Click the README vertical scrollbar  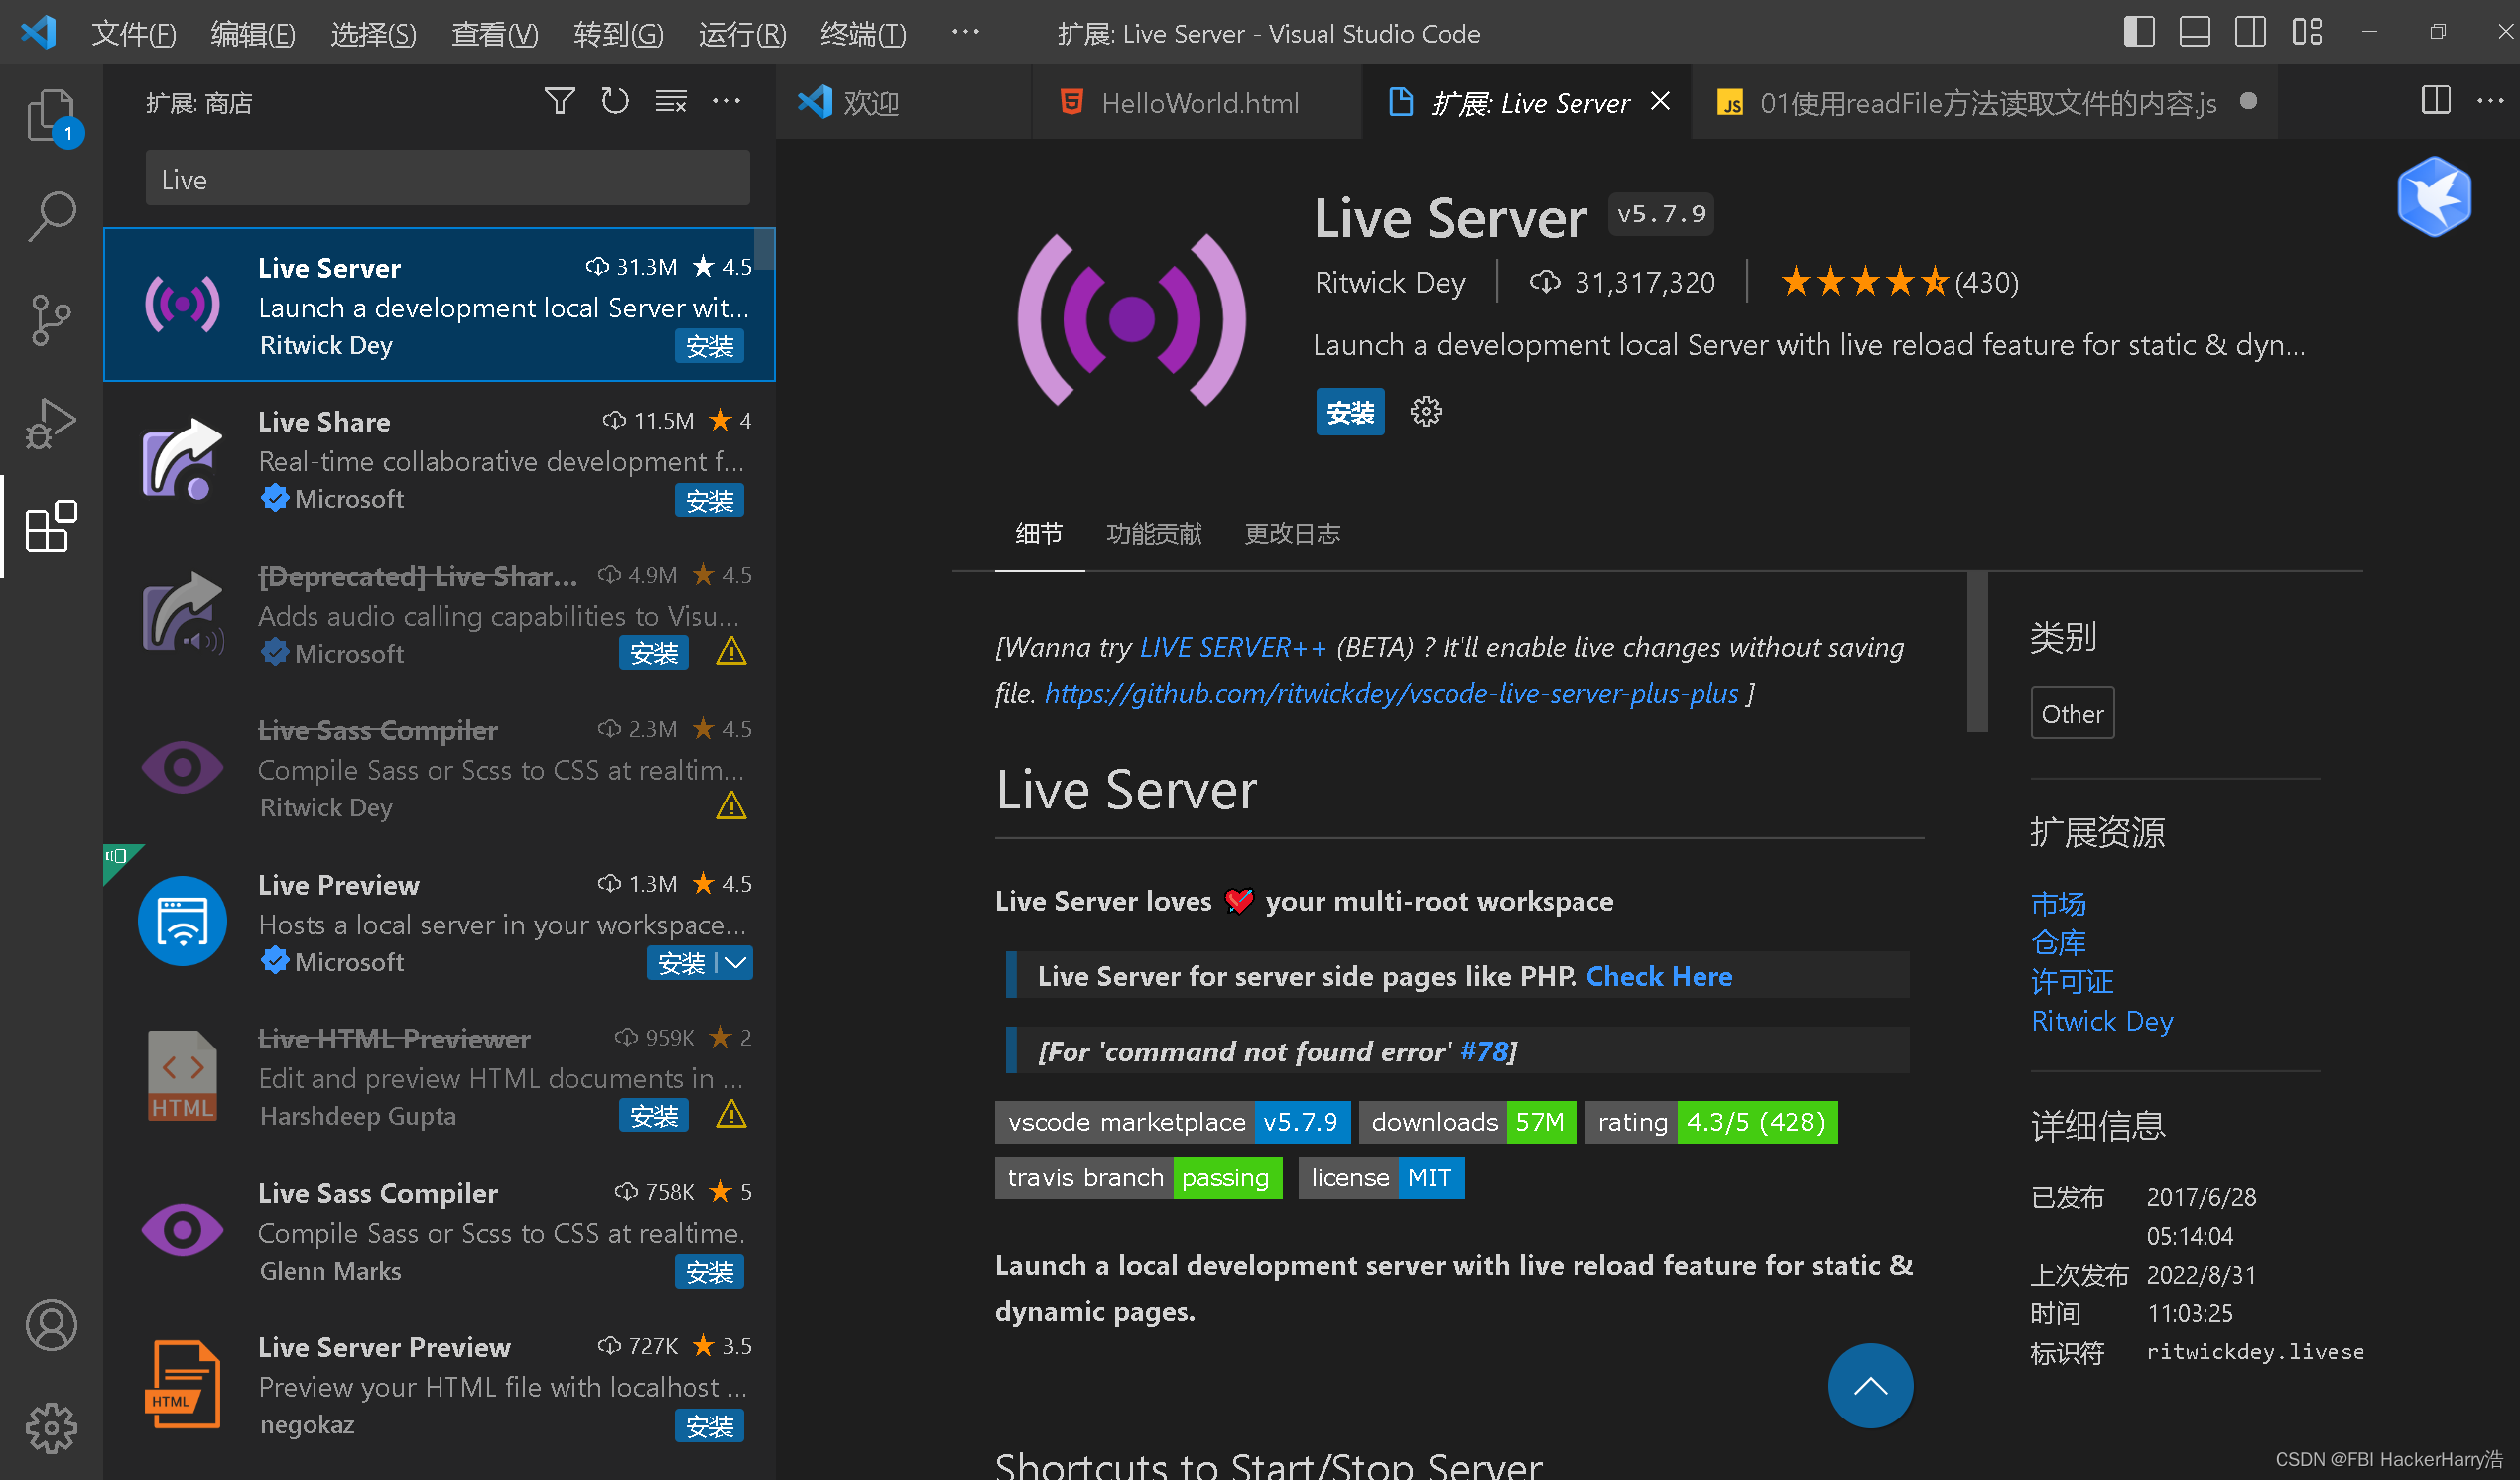click(1976, 652)
